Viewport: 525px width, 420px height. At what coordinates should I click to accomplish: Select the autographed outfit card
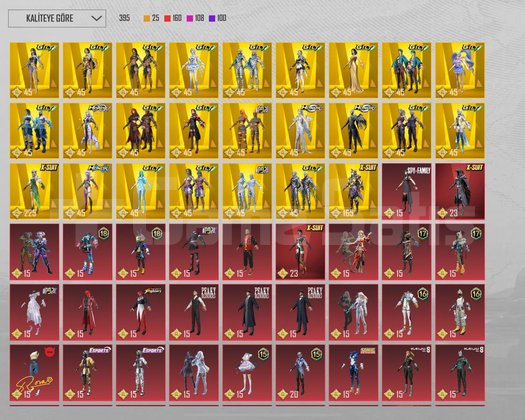[34, 373]
